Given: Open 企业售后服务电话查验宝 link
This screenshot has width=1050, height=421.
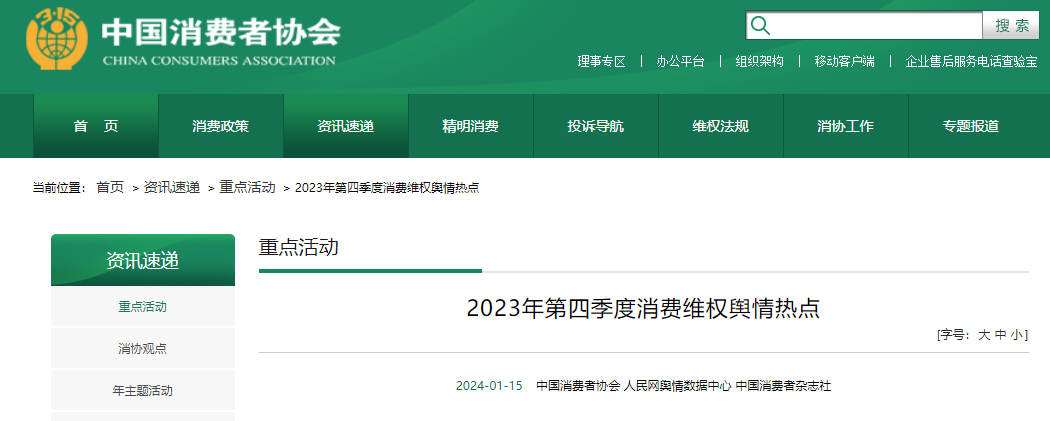Looking at the screenshot, I should coord(972,62).
